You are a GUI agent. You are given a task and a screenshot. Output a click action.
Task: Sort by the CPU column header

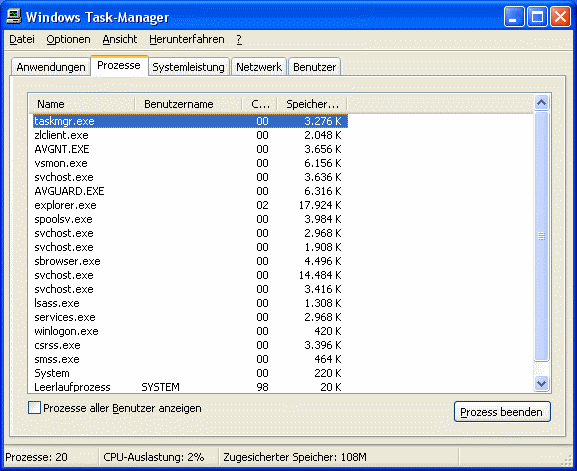259,104
